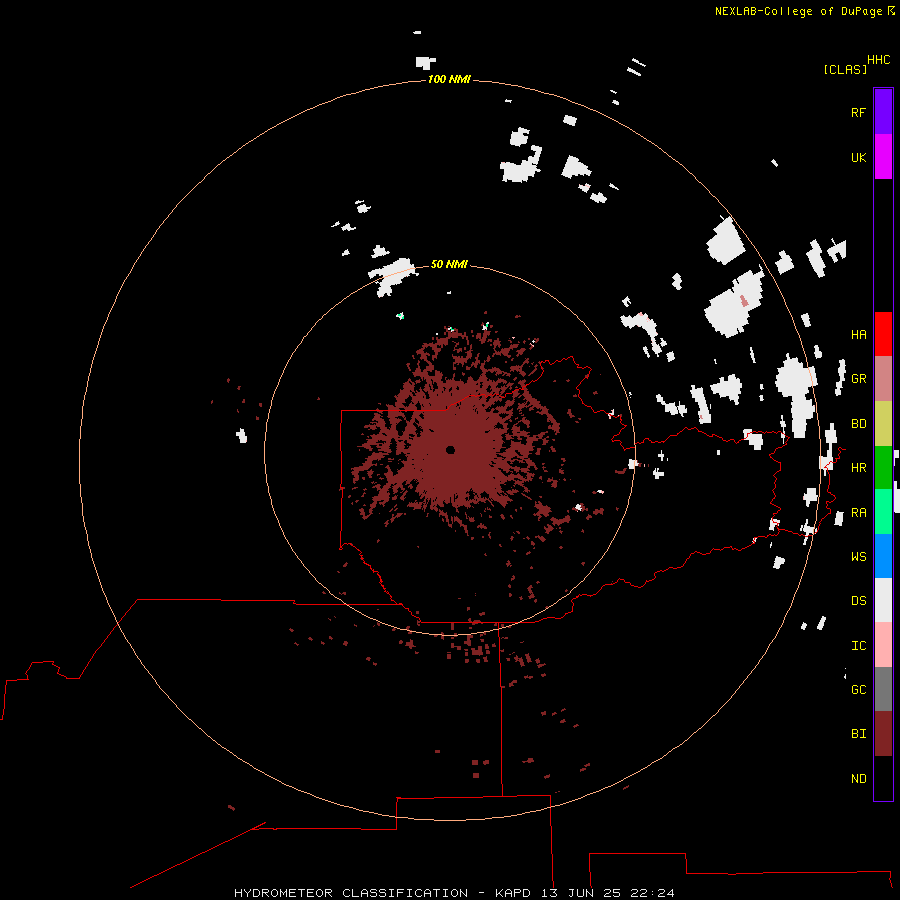Image resolution: width=900 pixels, height=900 pixels.
Task: Click the 100 NMI range ring label
Action: [x=449, y=79]
